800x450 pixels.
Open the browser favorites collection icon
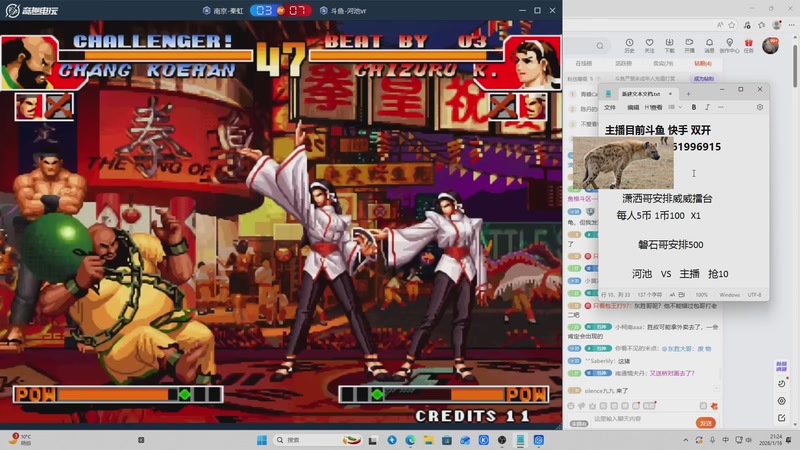click(762, 24)
